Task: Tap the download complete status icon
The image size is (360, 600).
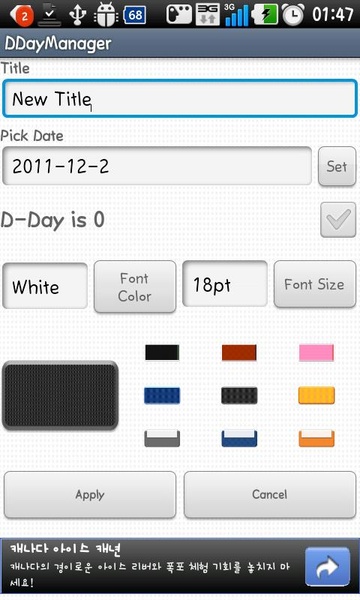Action: [50, 14]
